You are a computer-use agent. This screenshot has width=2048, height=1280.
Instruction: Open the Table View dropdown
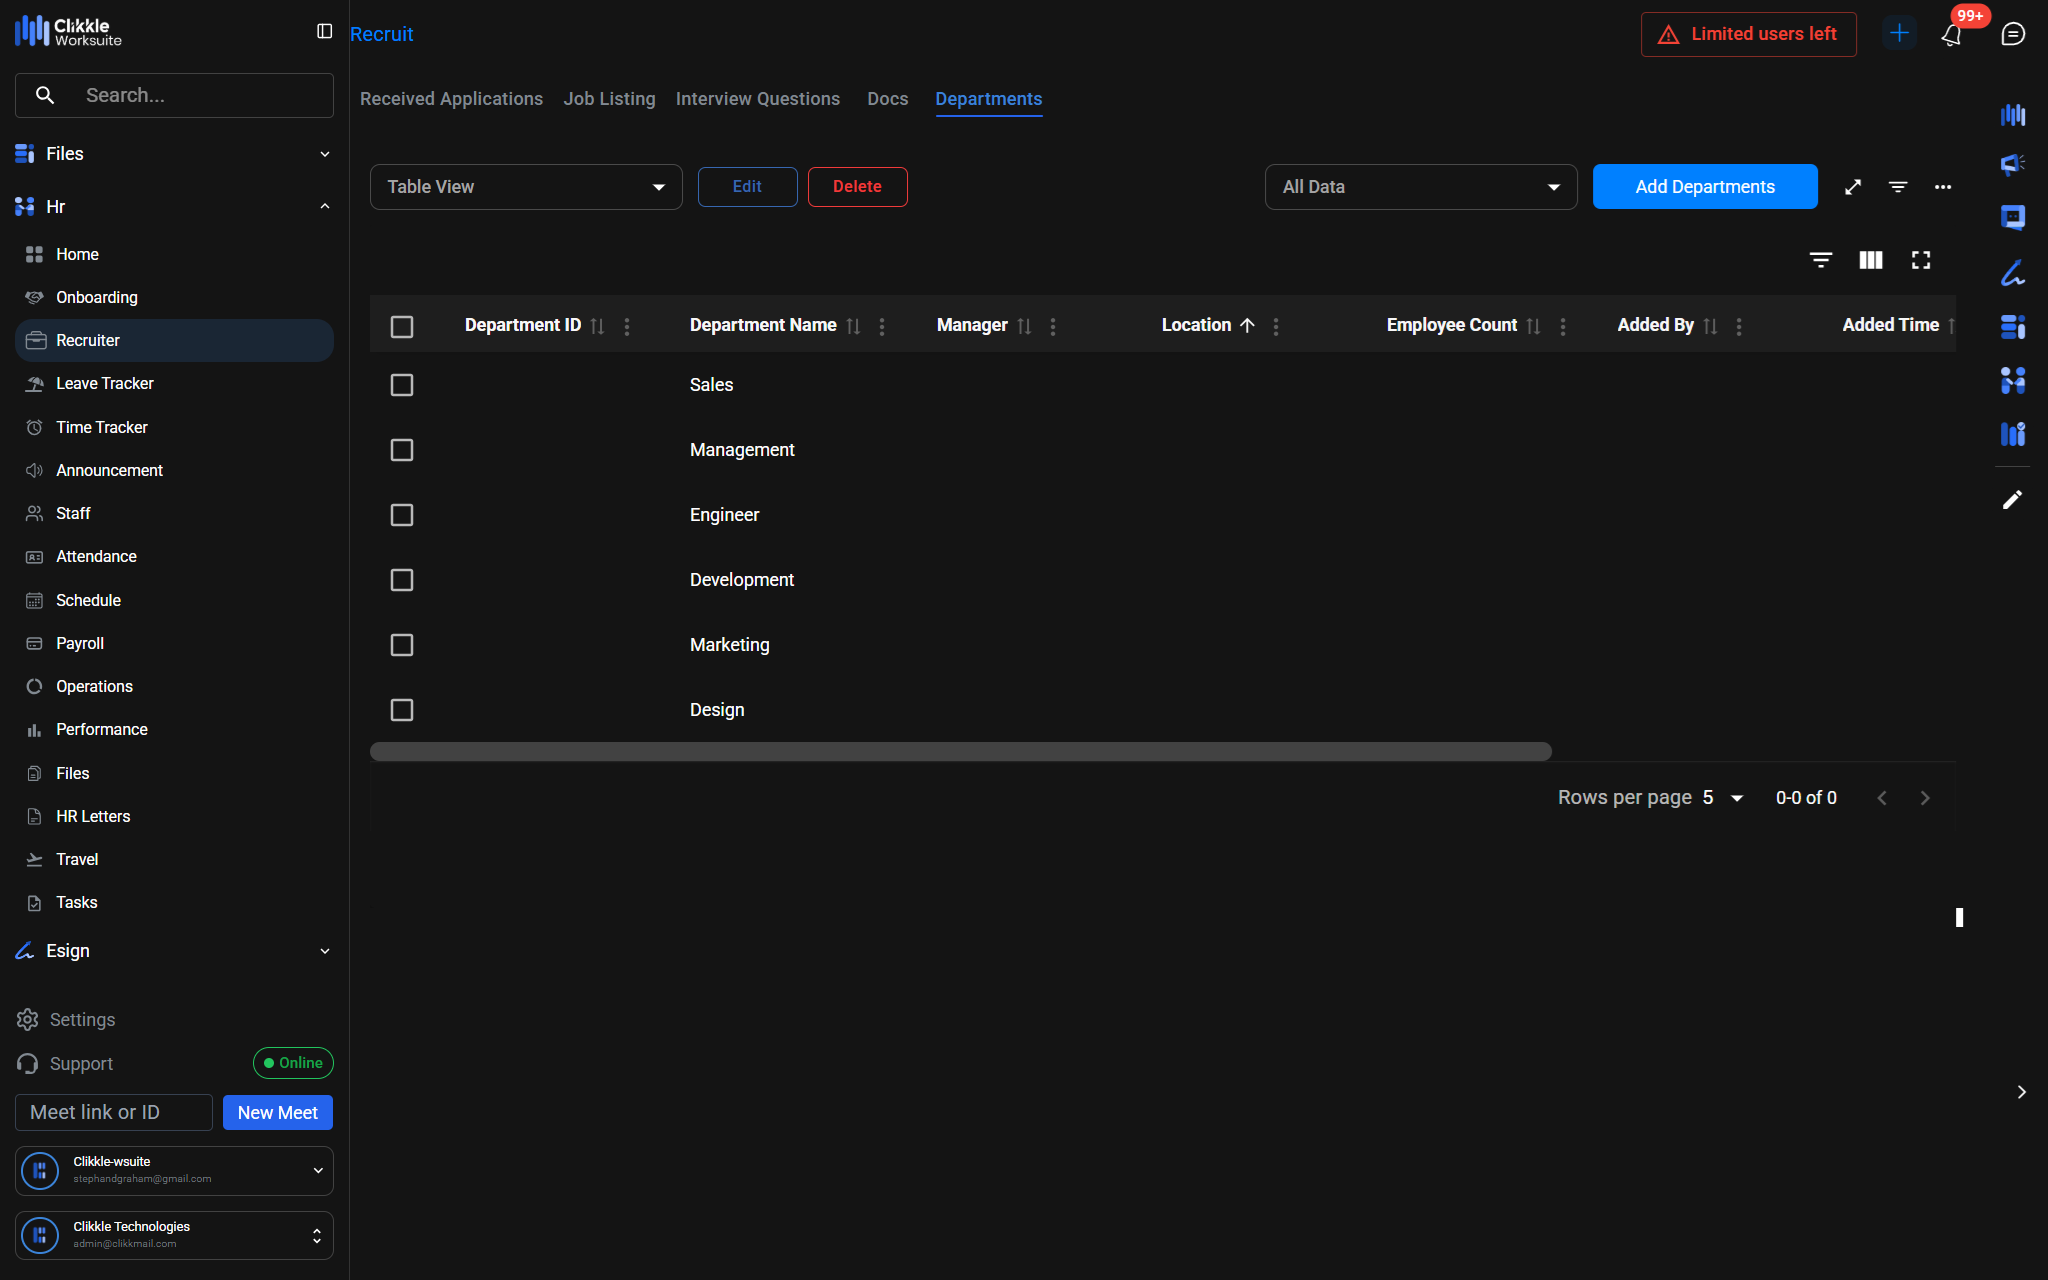coord(526,187)
